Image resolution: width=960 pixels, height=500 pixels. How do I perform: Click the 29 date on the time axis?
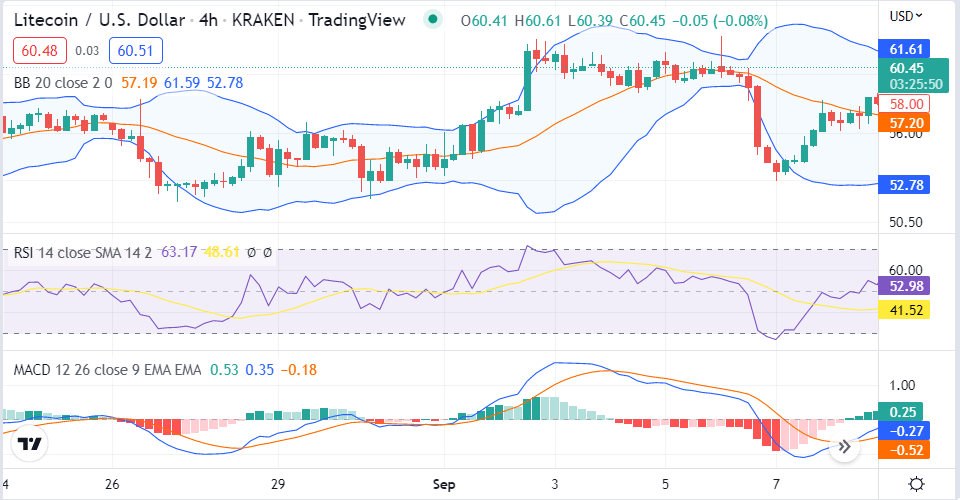279,484
